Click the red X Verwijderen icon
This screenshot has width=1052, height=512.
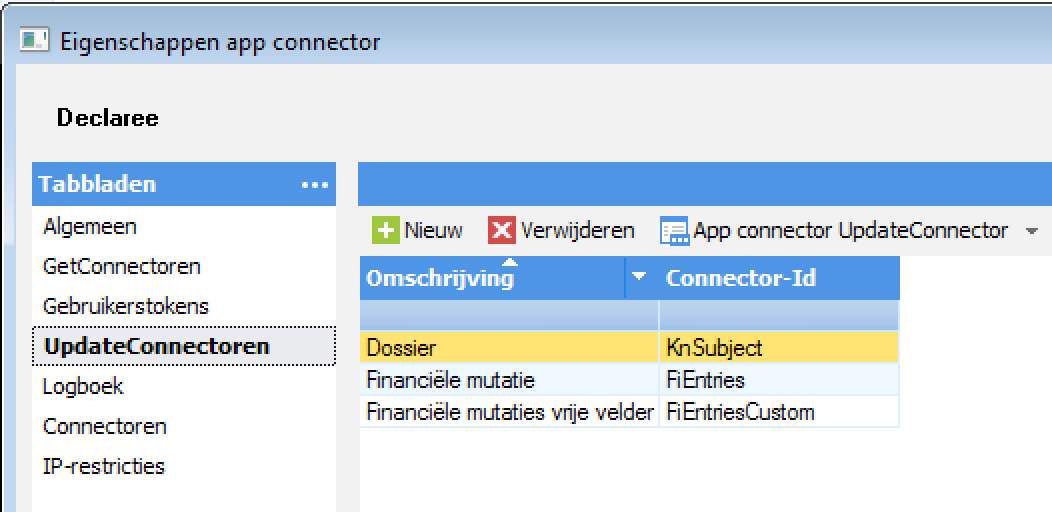501,231
